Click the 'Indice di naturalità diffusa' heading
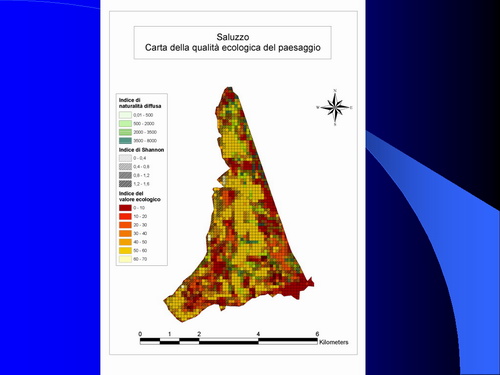Image resolution: width=500 pixels, height=375 pixels. point(140,103)
